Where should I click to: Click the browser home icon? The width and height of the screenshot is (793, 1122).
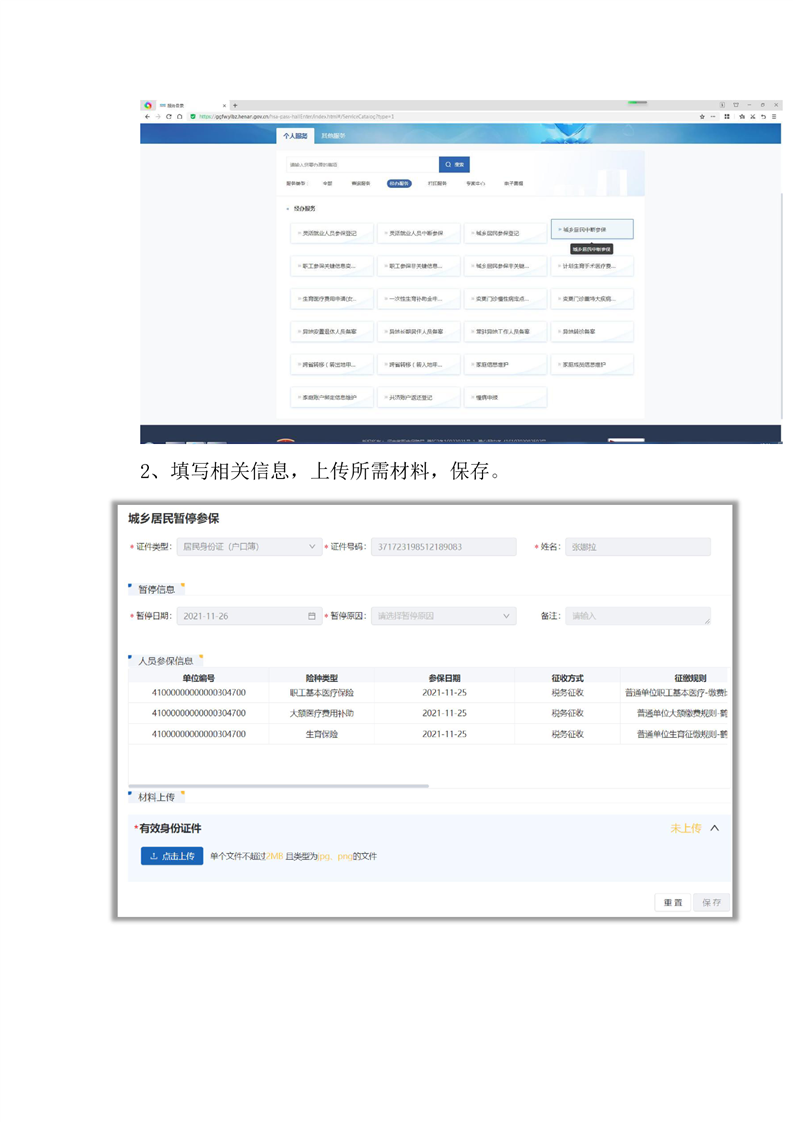[x=179, y=117]
